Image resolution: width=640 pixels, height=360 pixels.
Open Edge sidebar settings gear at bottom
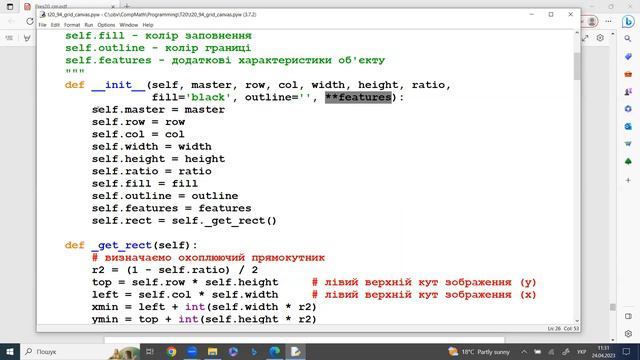[x=628, y=333]
